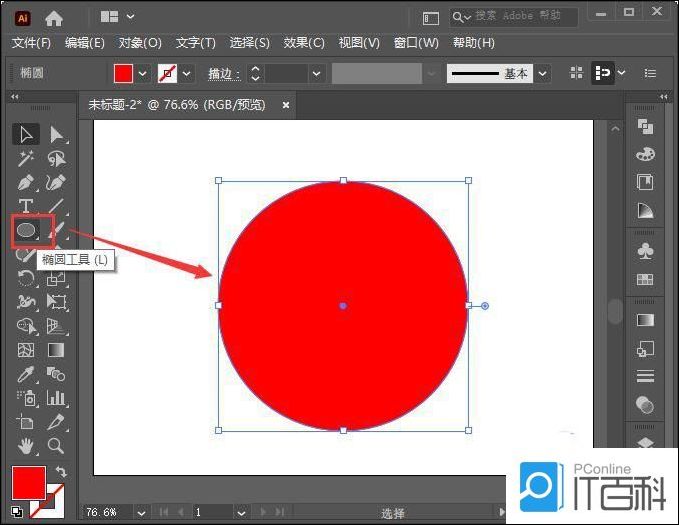Select the Hand tool
Viewport: 679px width, 525px height.
[x=26, y=446]
